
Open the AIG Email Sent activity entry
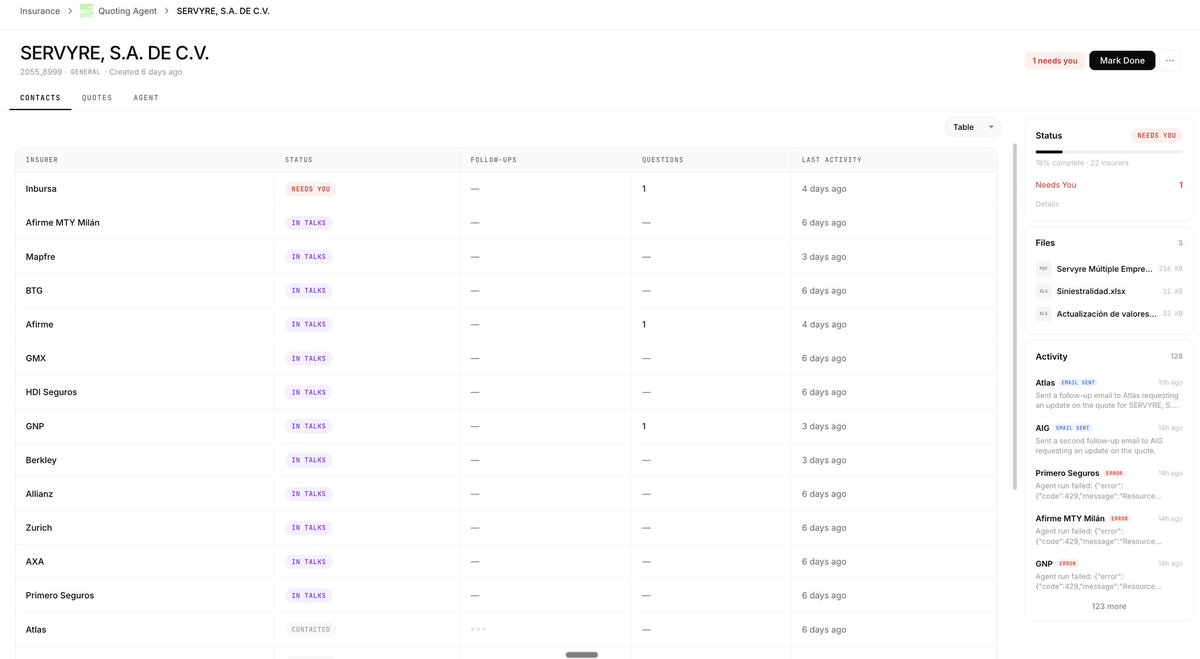click(x=1109, y=439)
